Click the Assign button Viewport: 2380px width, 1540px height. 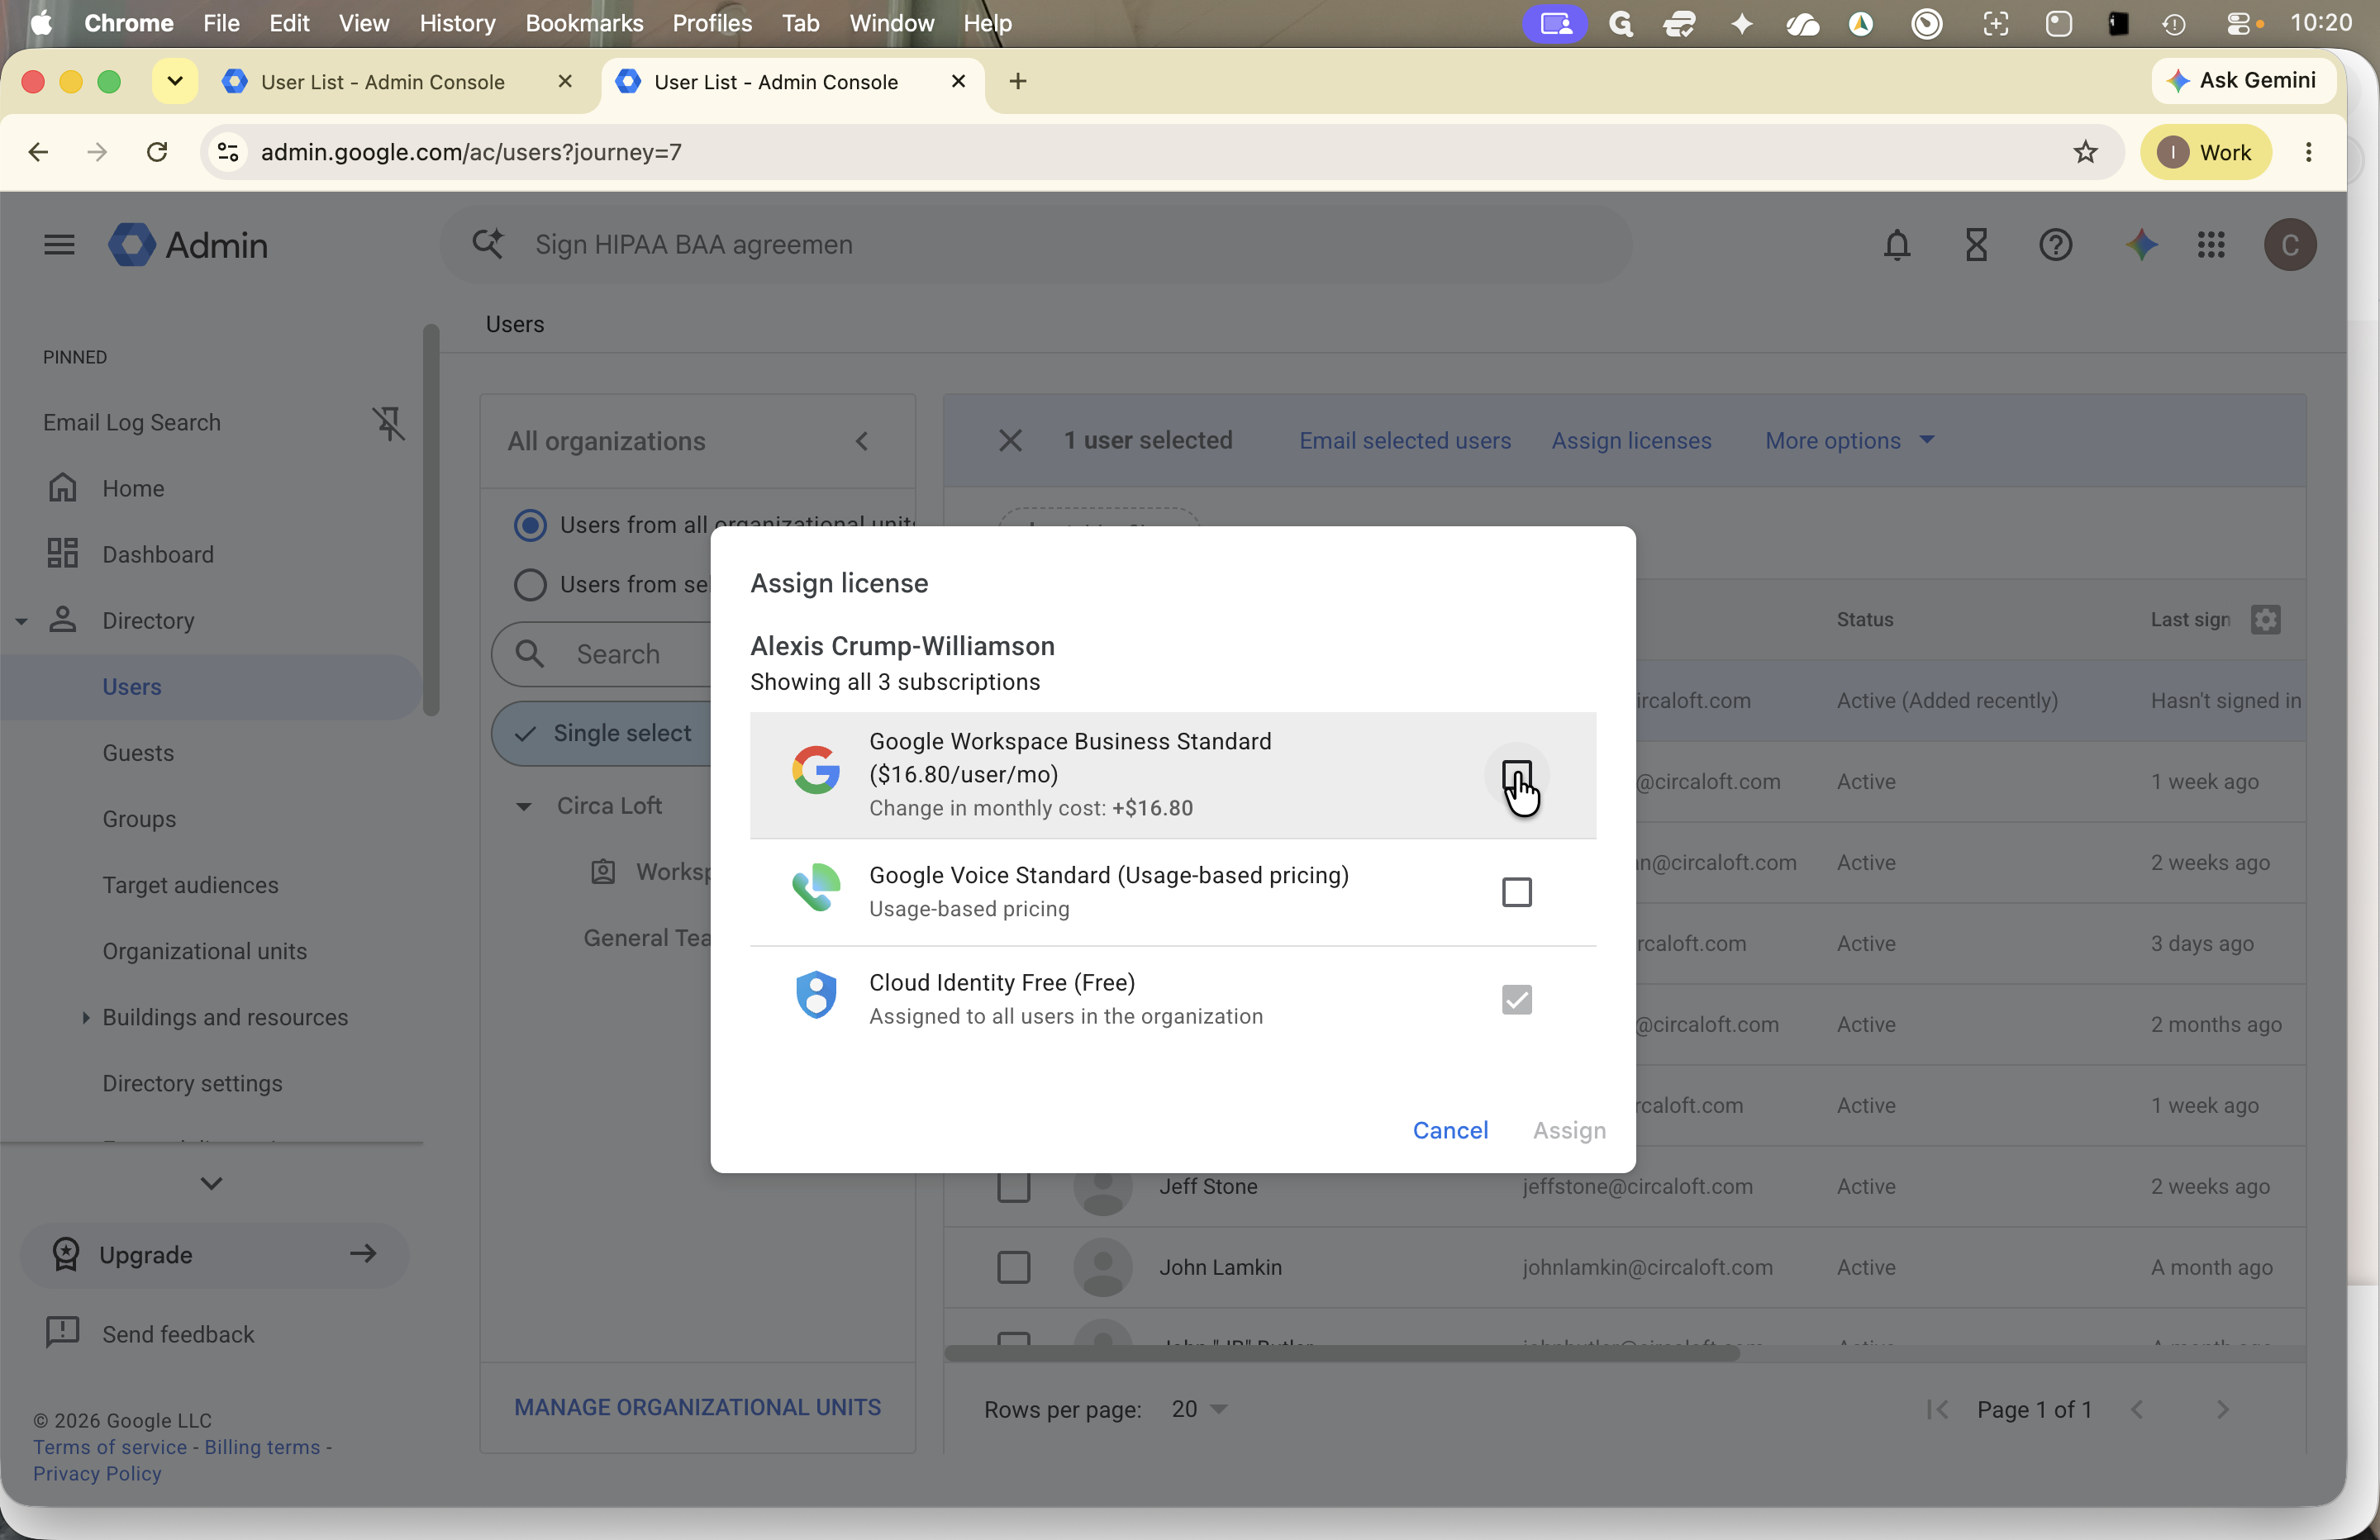(x=1569, y=1130)
